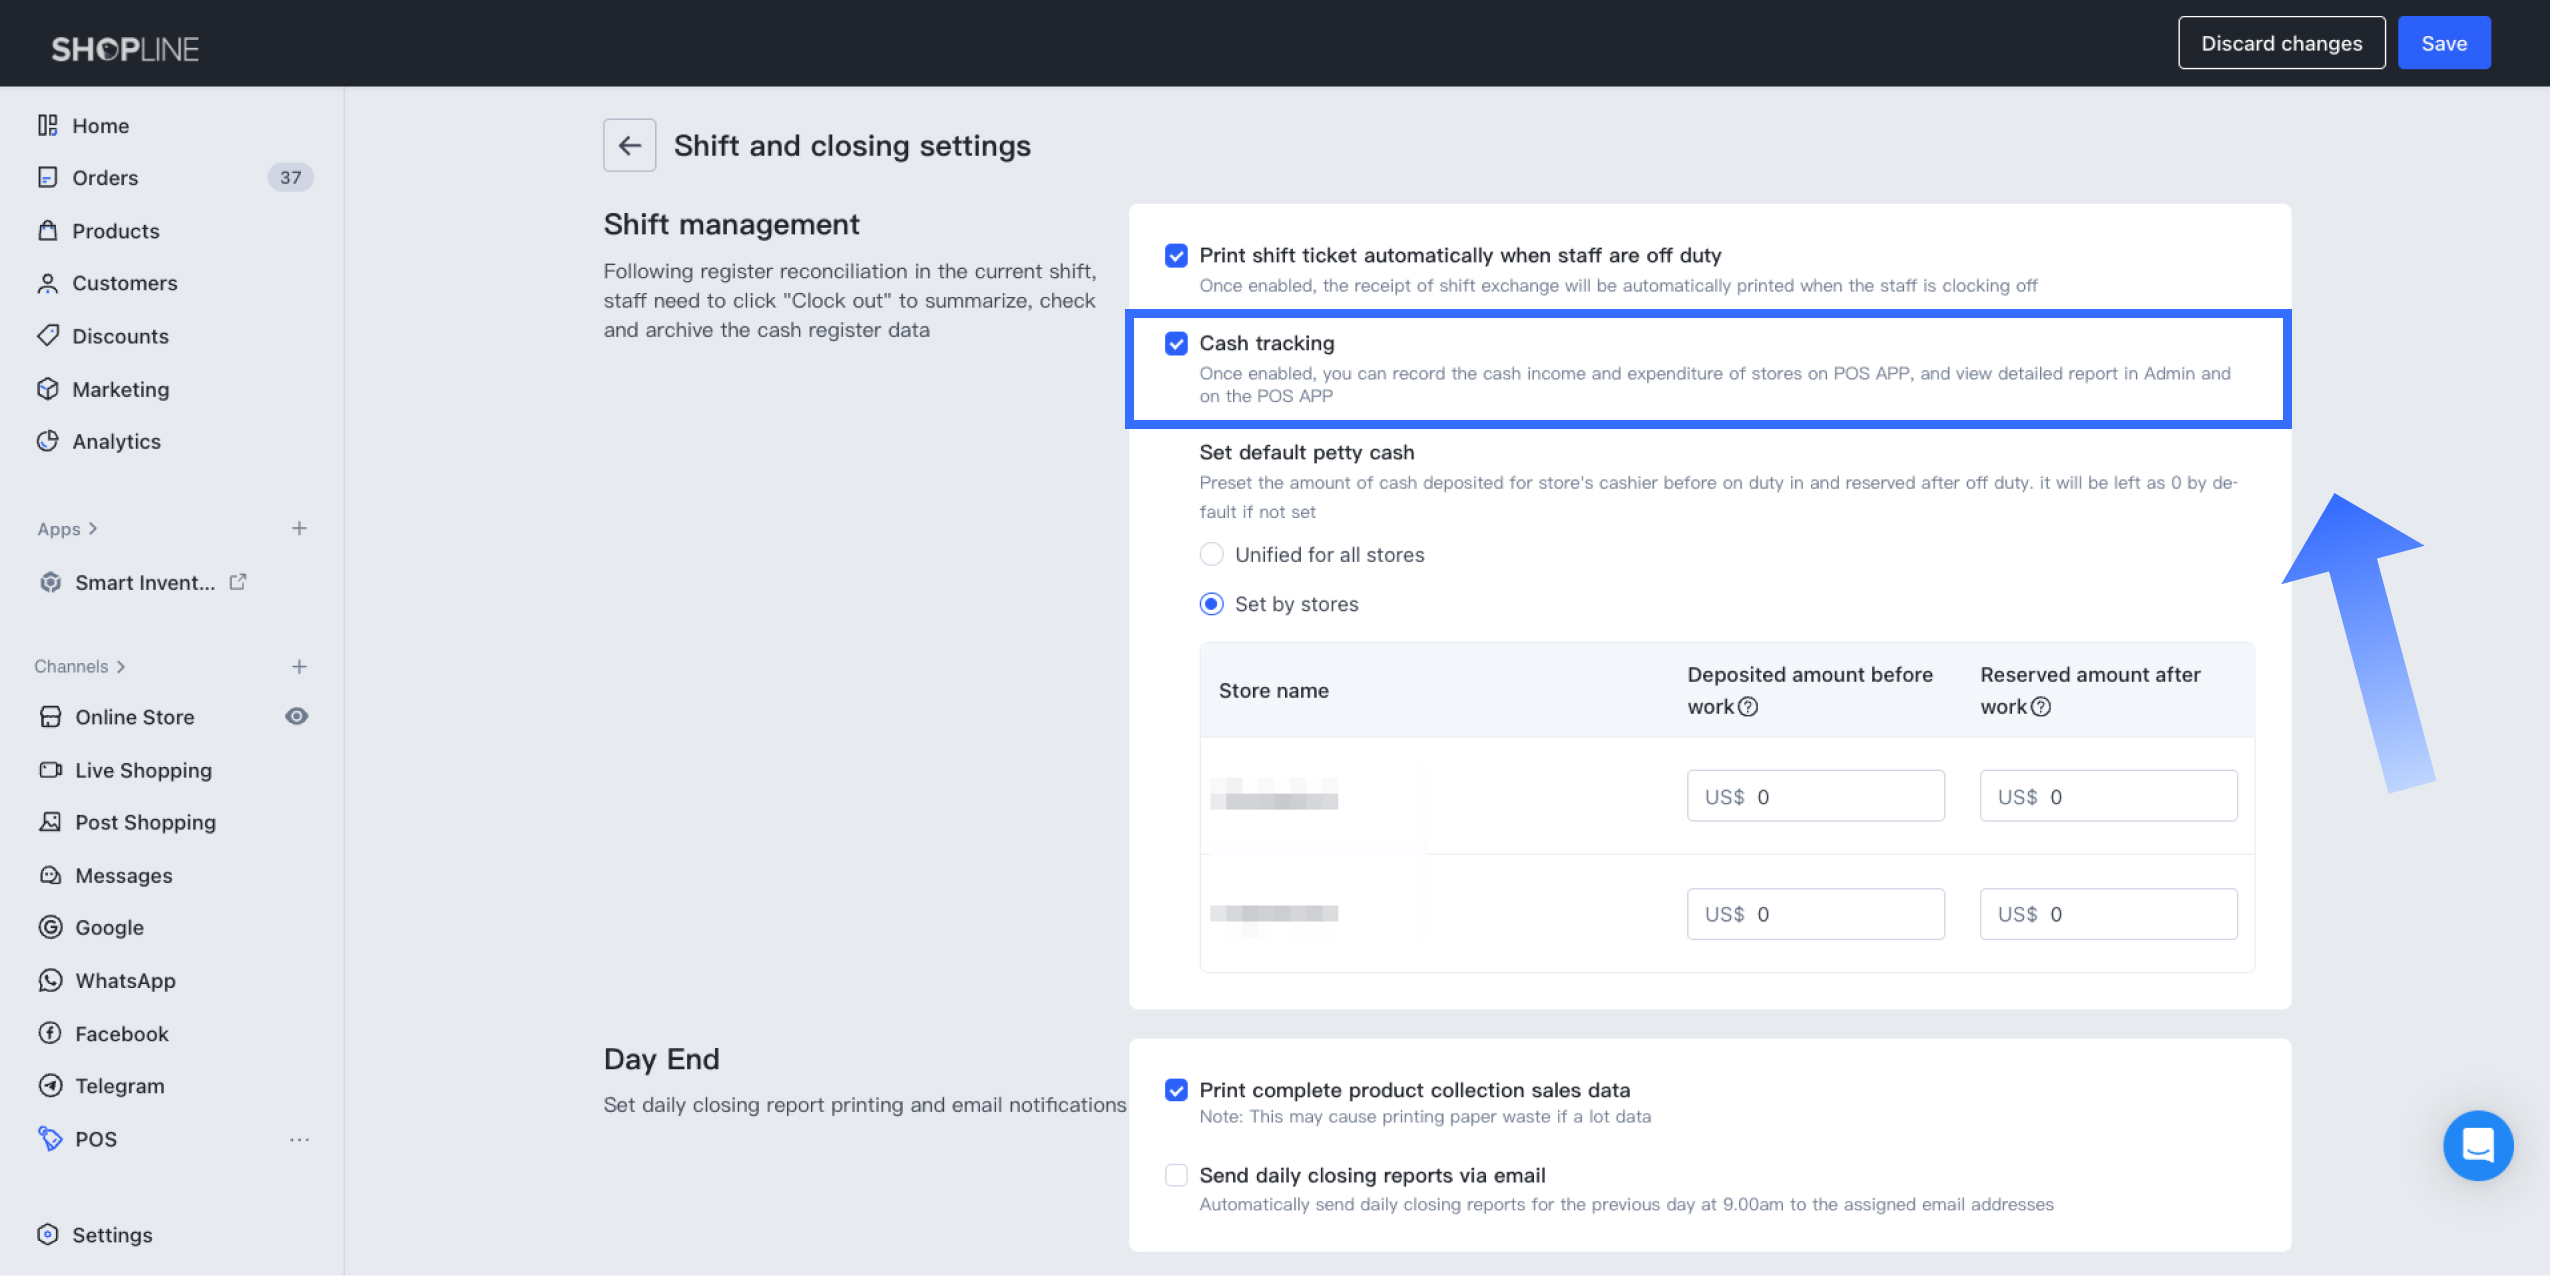Click the Save button
The width and height of the screenshot is (2550, 1276).
(x=2443, y=44)
